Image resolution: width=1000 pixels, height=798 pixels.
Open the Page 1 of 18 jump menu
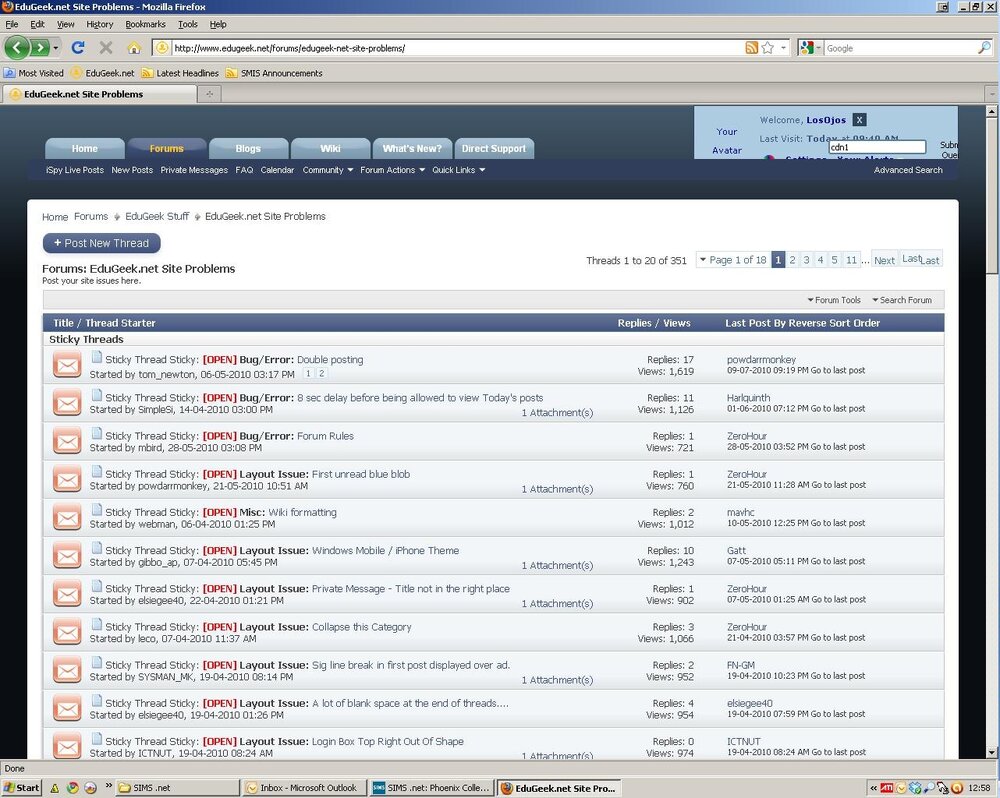733,260
